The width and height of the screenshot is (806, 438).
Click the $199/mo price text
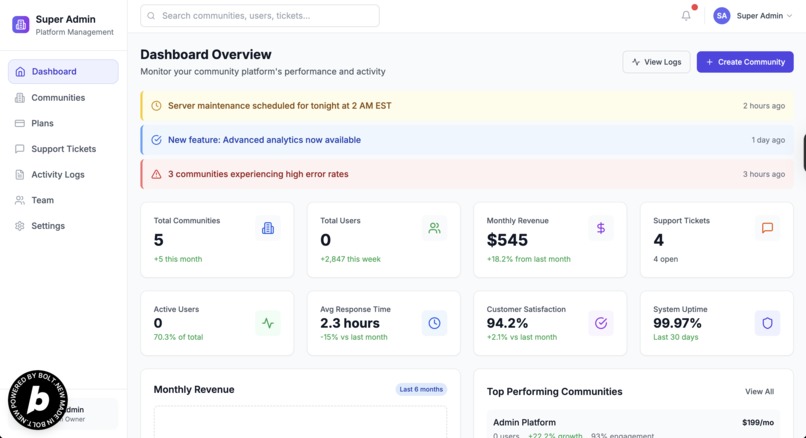[x=758, y=423]
